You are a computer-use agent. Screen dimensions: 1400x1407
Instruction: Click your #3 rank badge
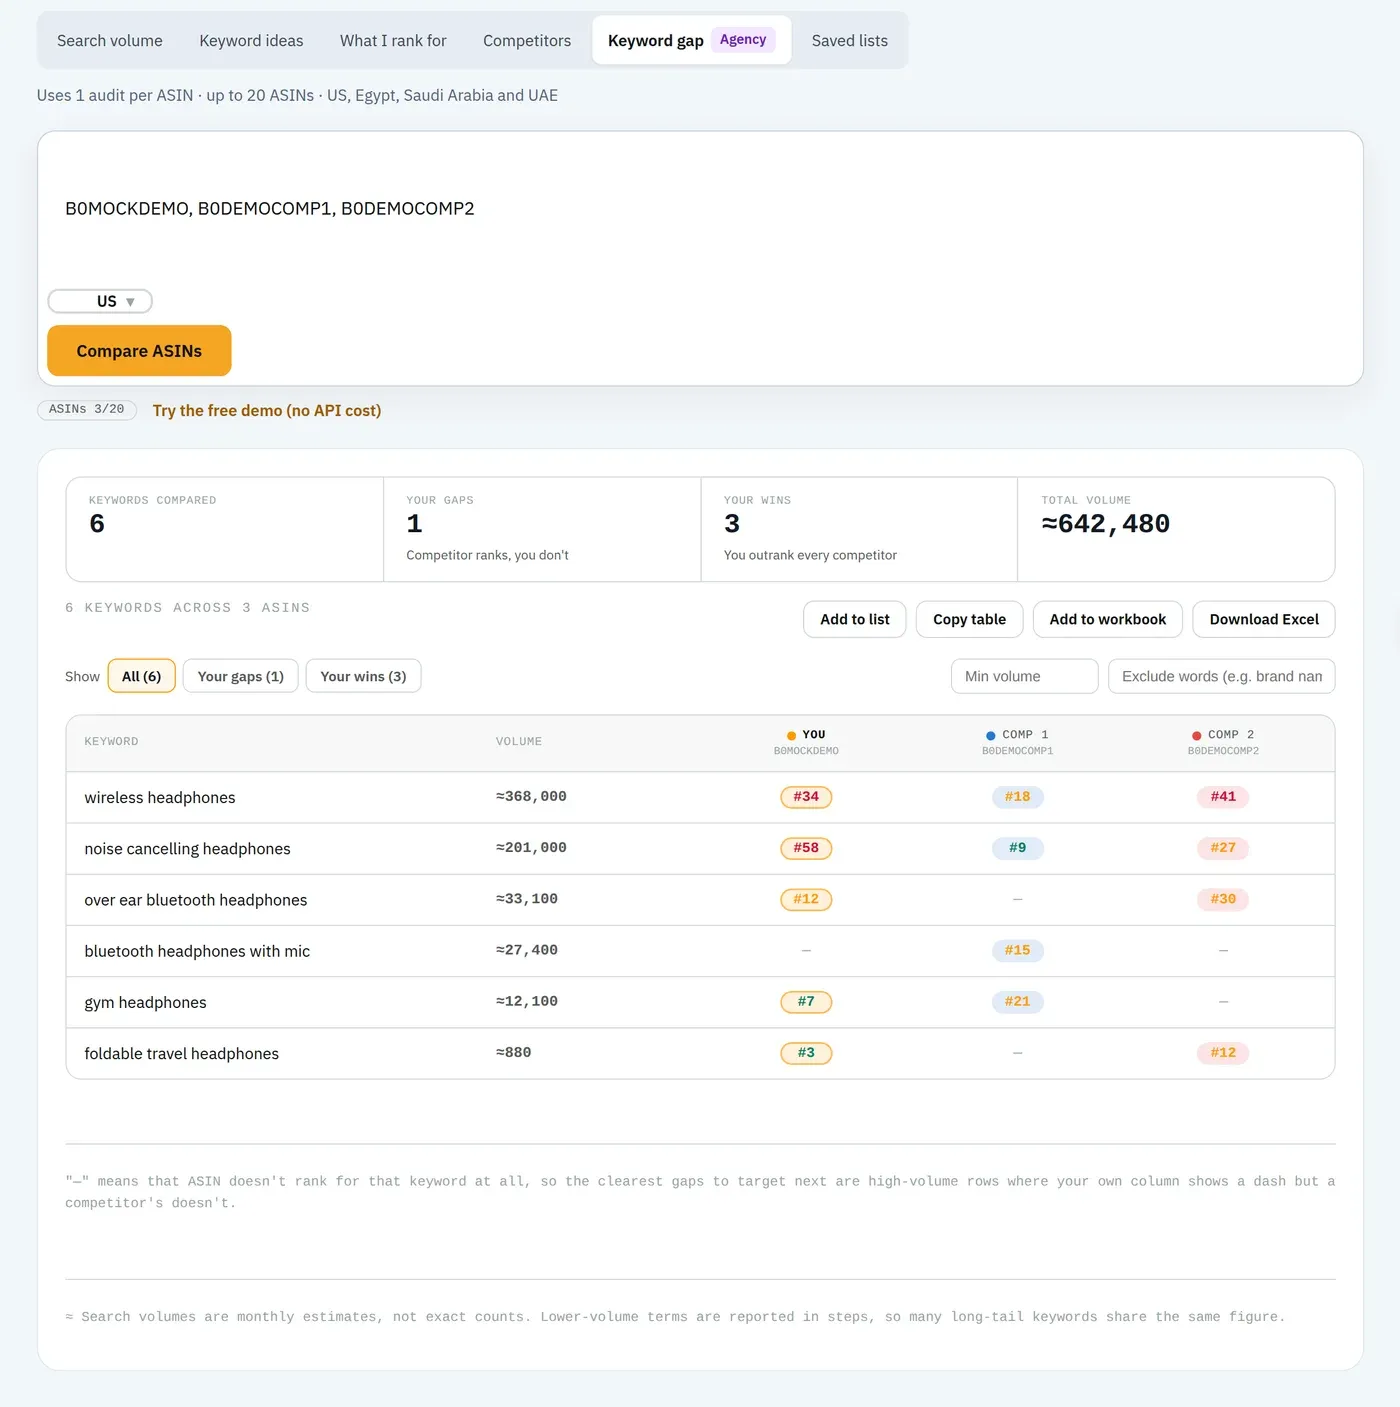click(x=806, y=1053)
